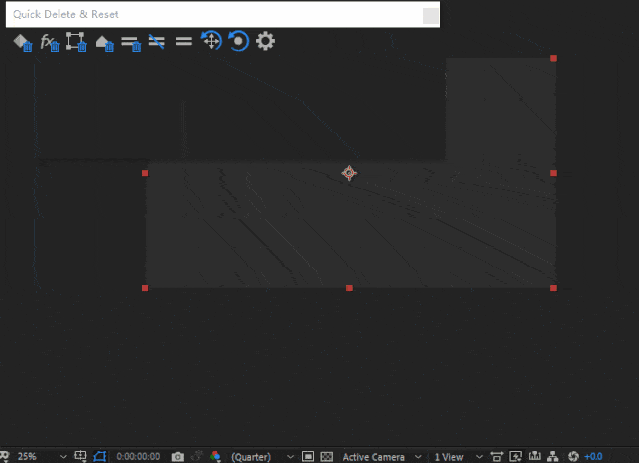Click the delete expressions icon with slash
The image size is (639, 463).
coord(157,42)
